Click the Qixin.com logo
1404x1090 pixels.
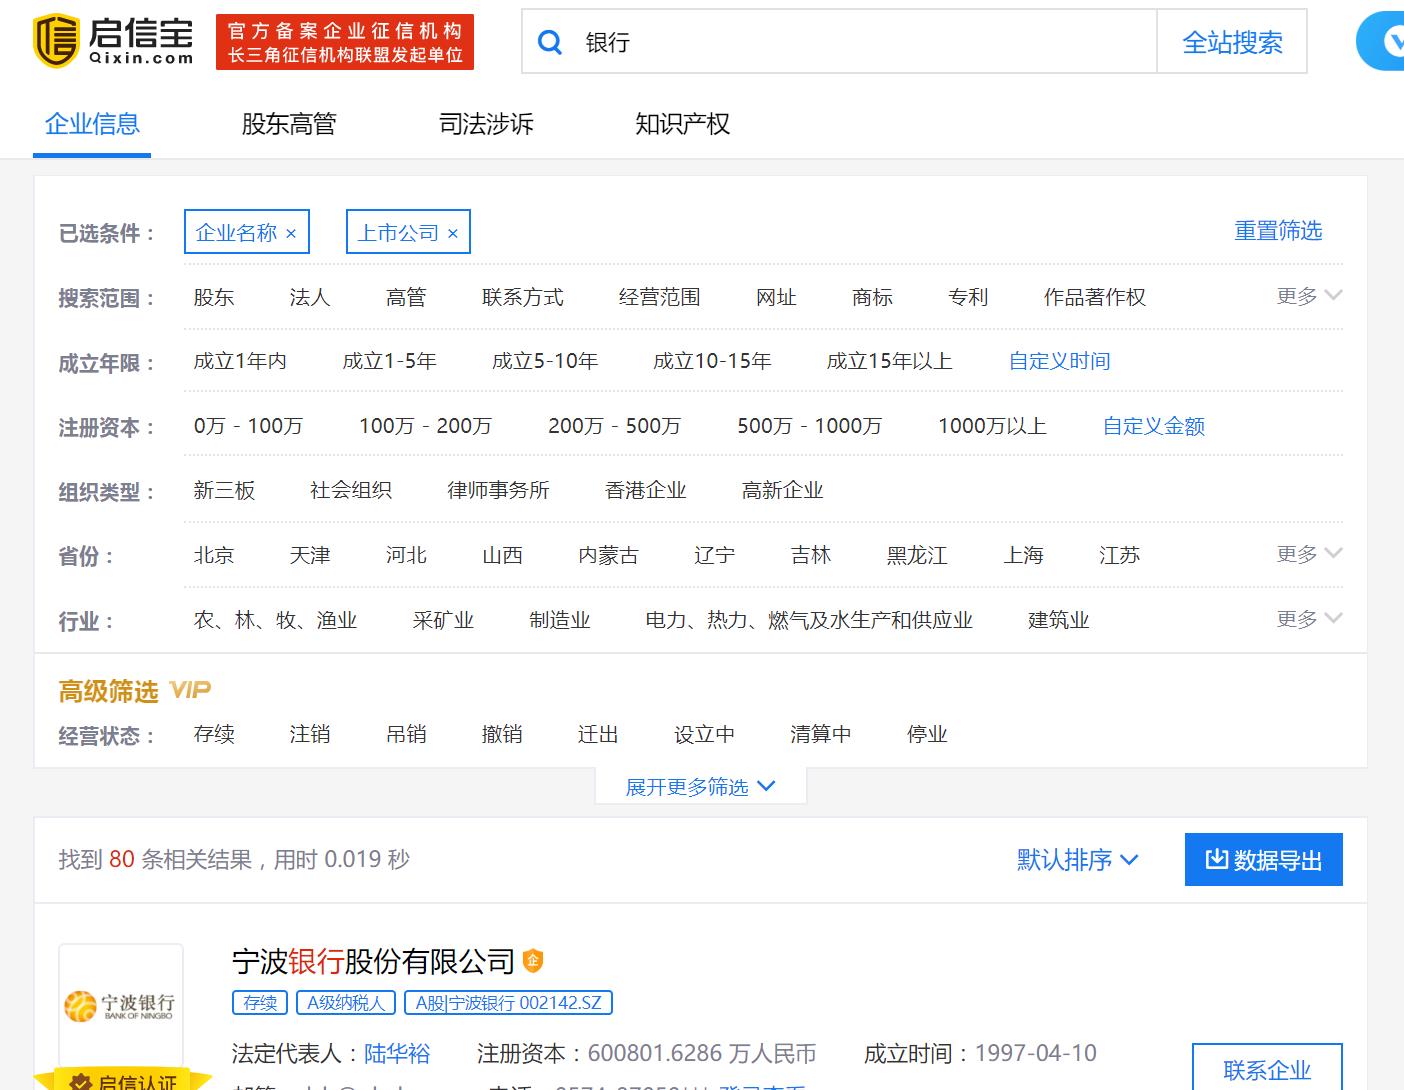[113, 41]
